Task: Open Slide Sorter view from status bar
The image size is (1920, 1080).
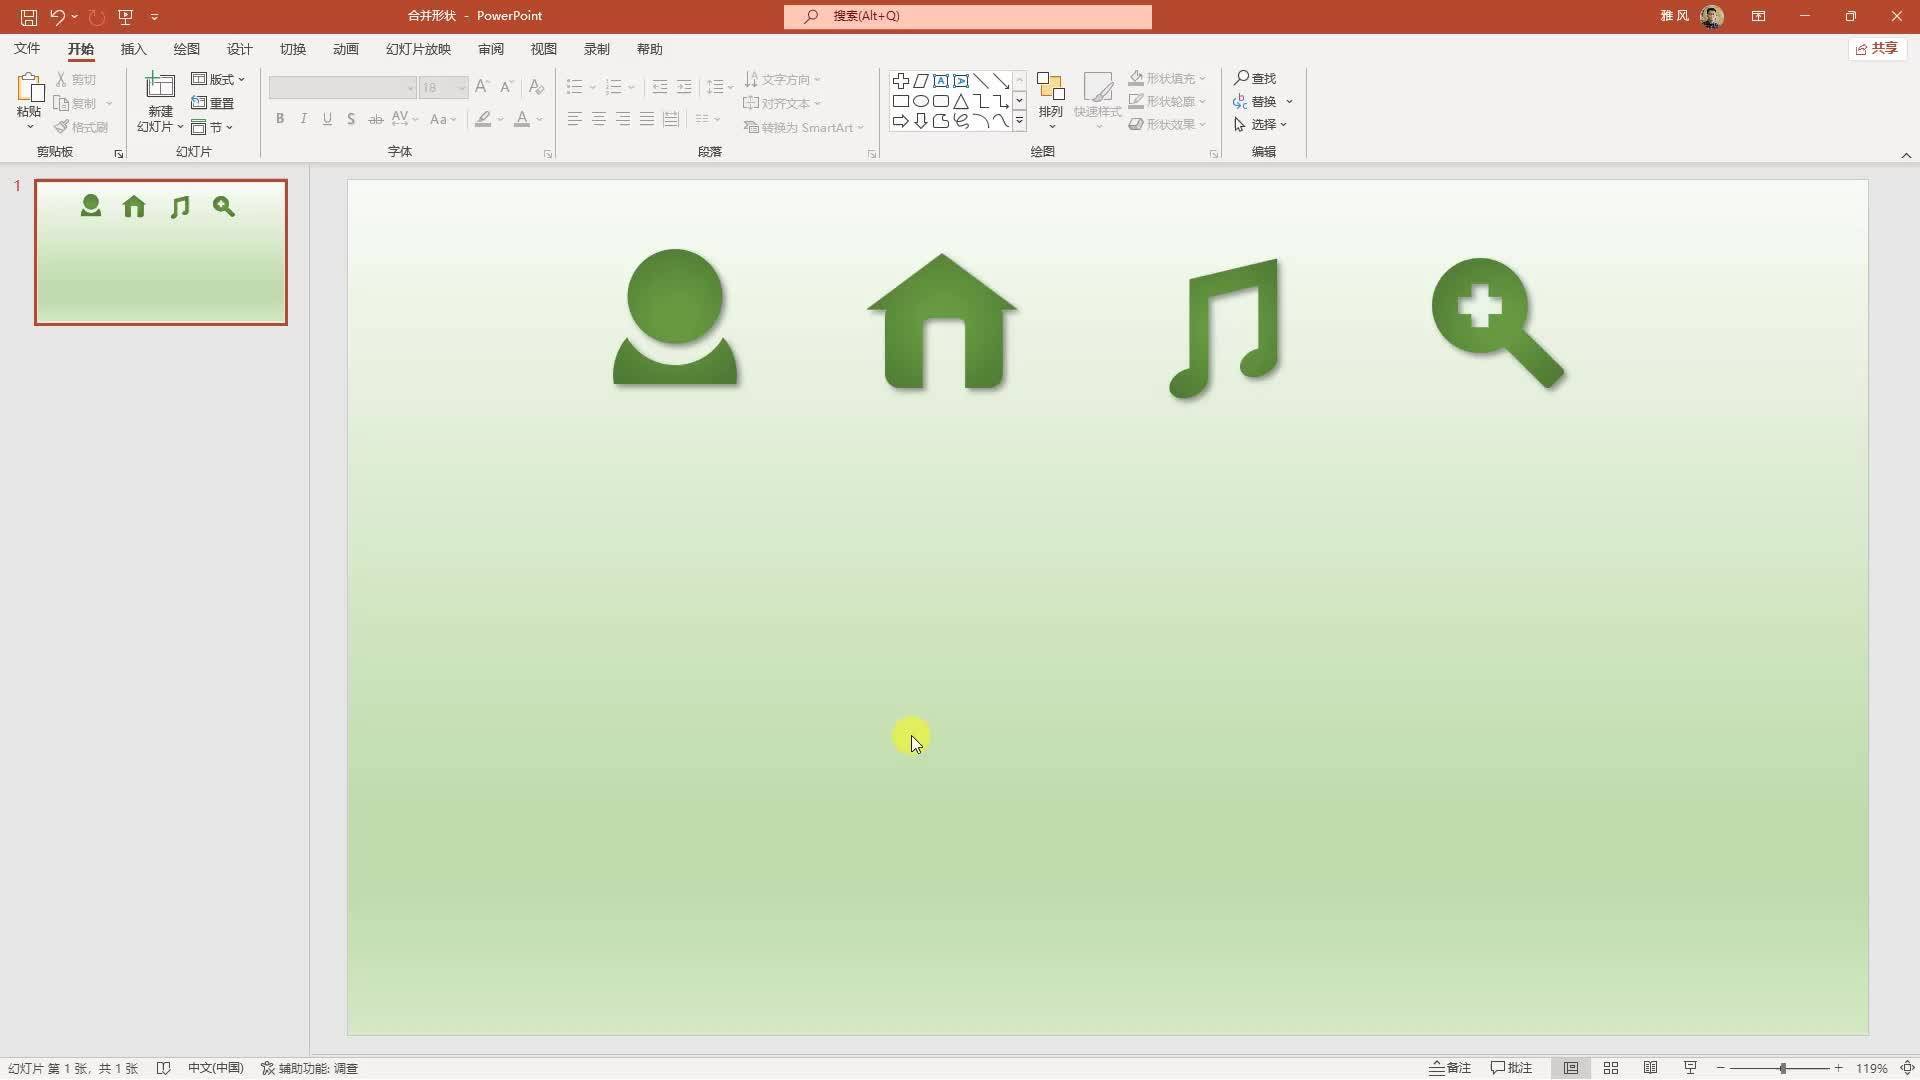Action: coord(1611,1068)
